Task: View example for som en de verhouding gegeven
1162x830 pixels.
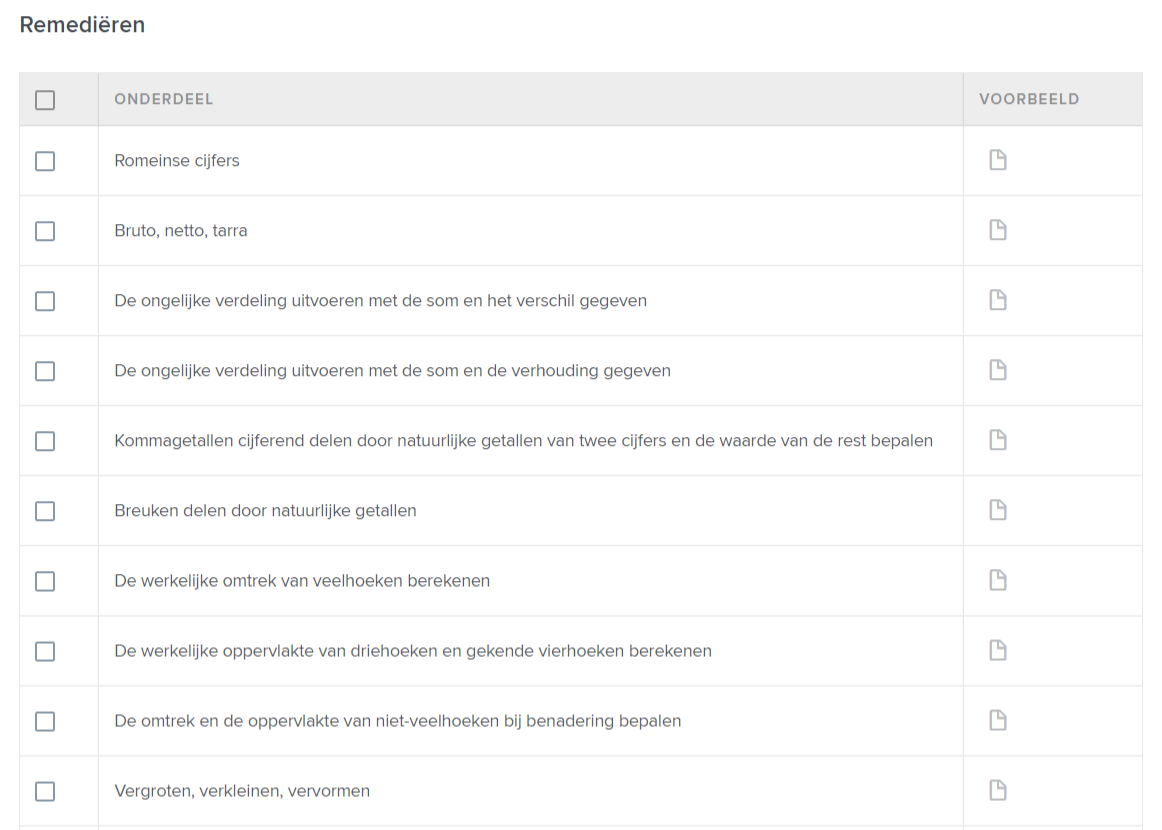Action: point(997,370)
